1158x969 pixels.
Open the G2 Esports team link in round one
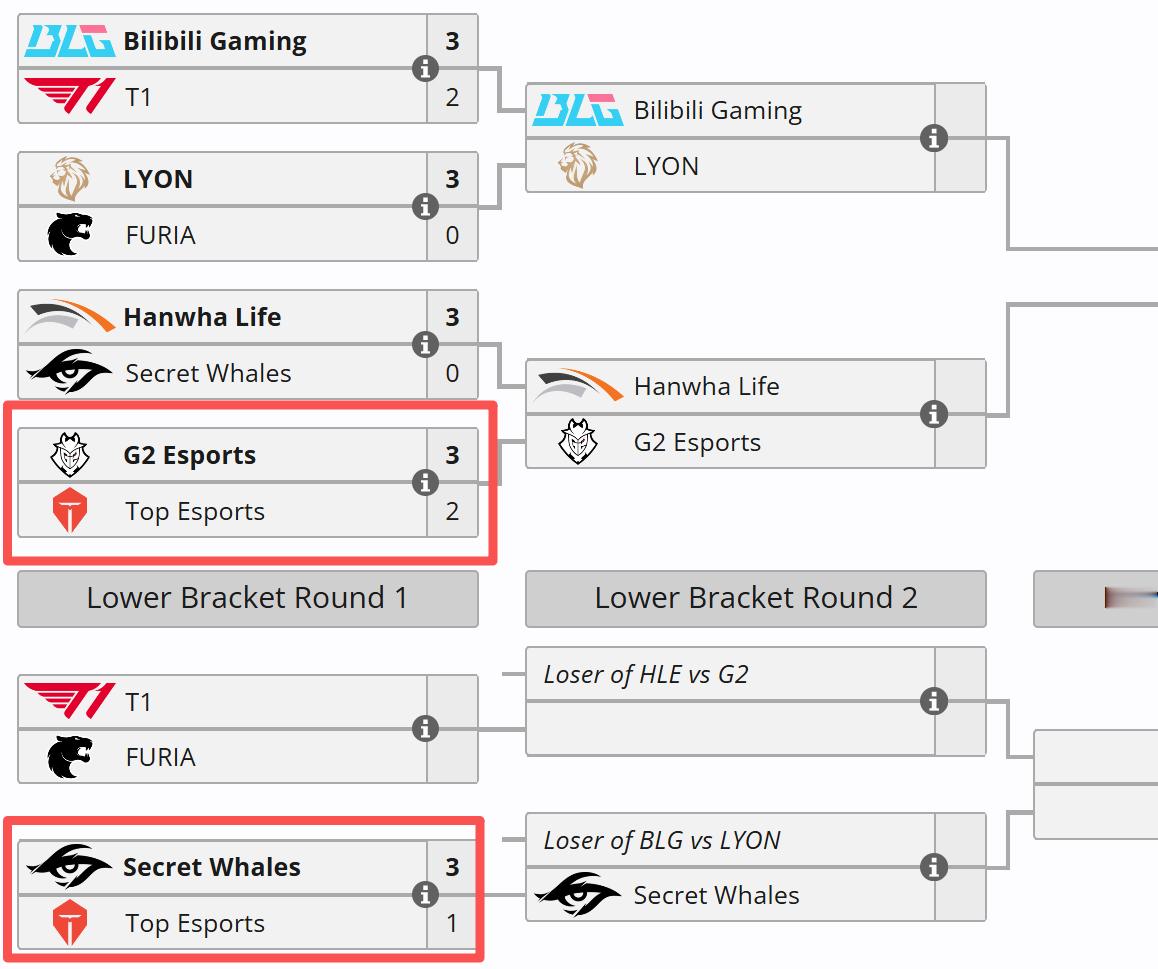[190, 456]
